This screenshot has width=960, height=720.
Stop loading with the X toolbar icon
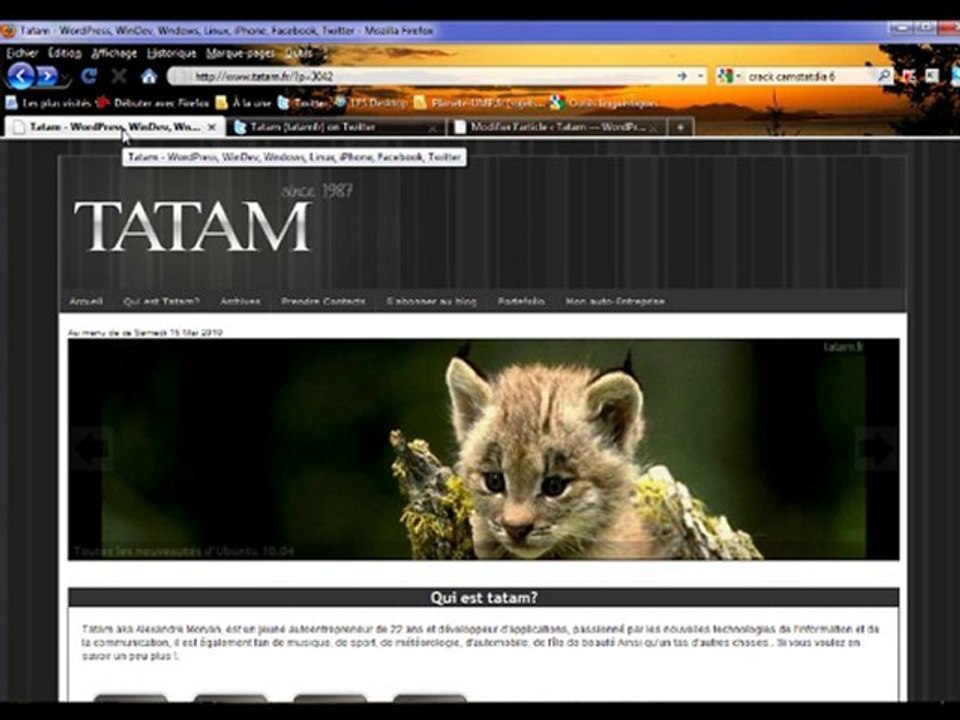[x=119, y=76]
